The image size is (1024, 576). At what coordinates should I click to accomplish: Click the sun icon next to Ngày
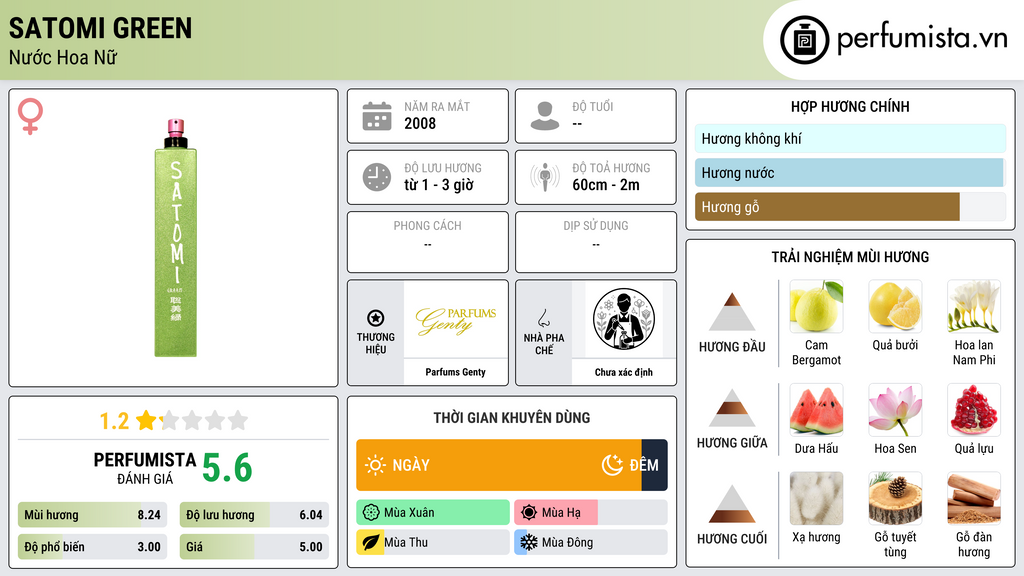[x=375, y=465]
